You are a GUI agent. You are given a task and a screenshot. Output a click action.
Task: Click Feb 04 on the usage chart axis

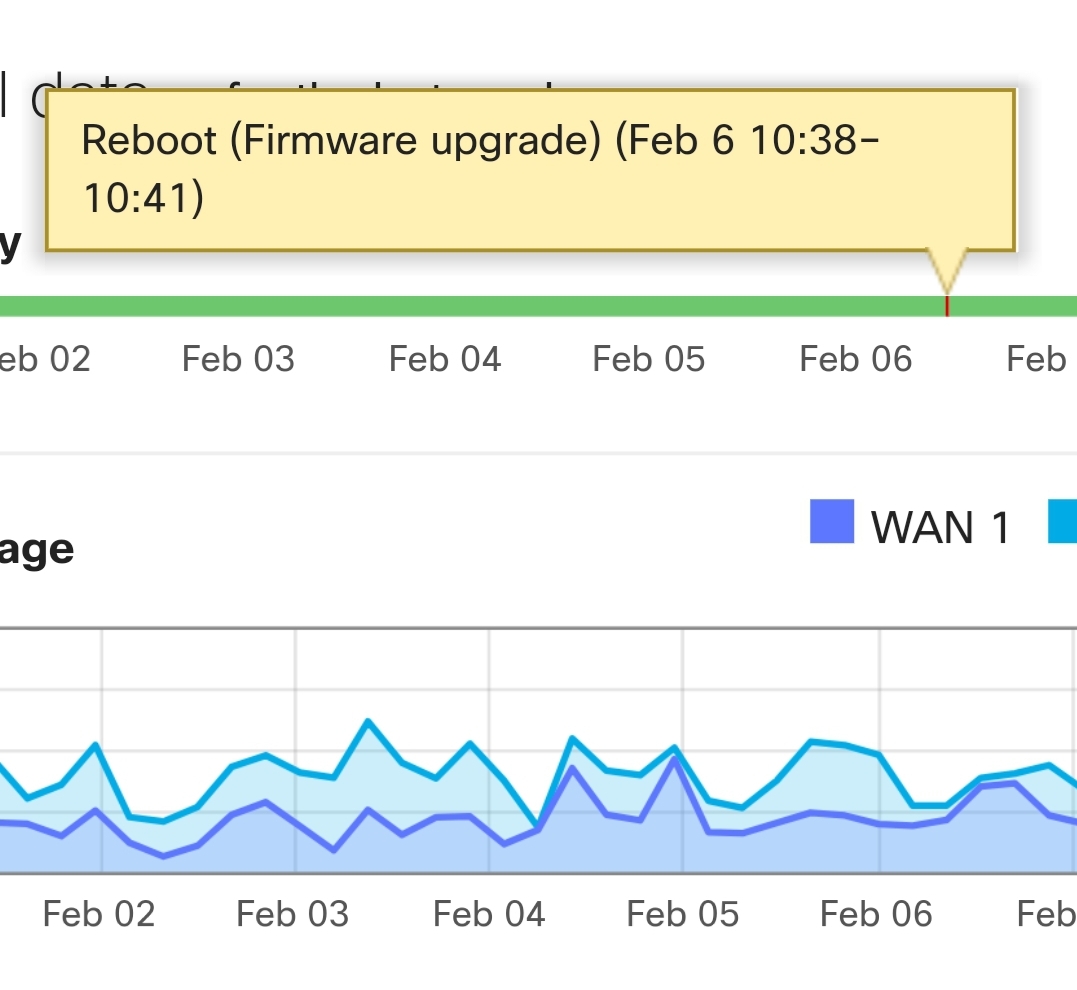[x=489, y=913]
